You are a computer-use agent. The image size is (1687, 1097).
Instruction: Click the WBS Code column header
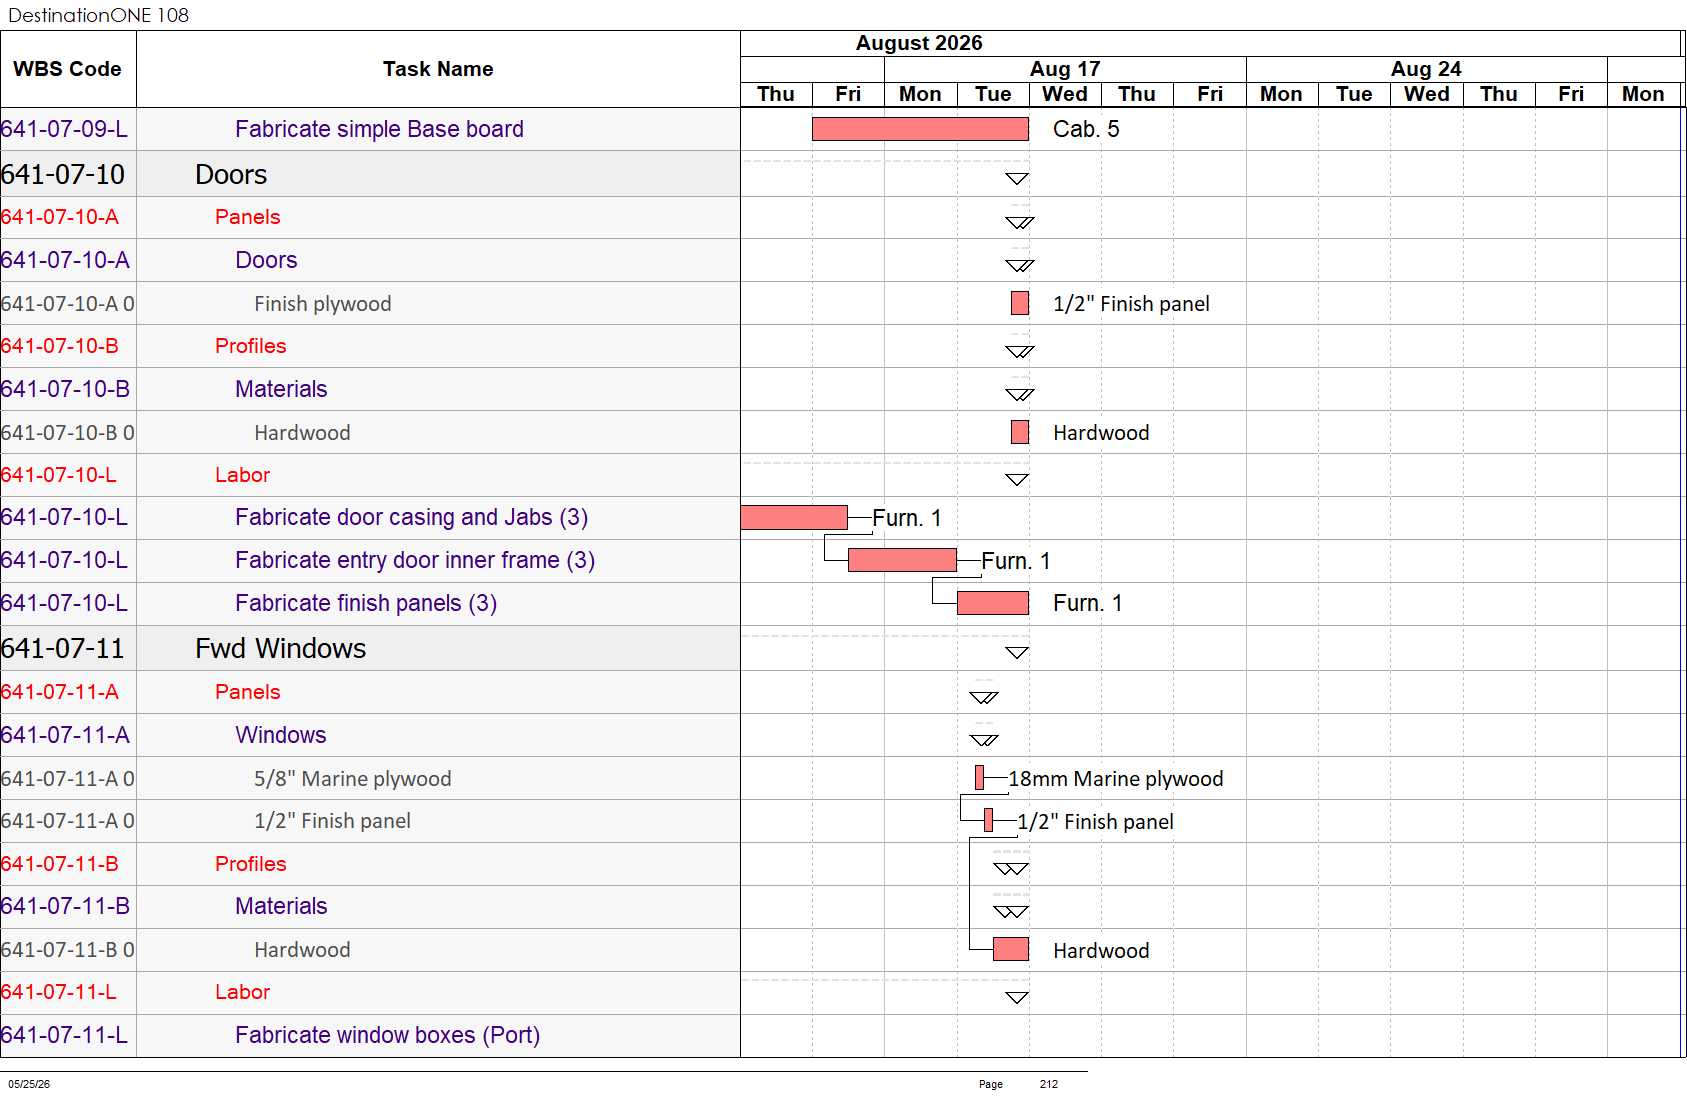click(68, 69)
